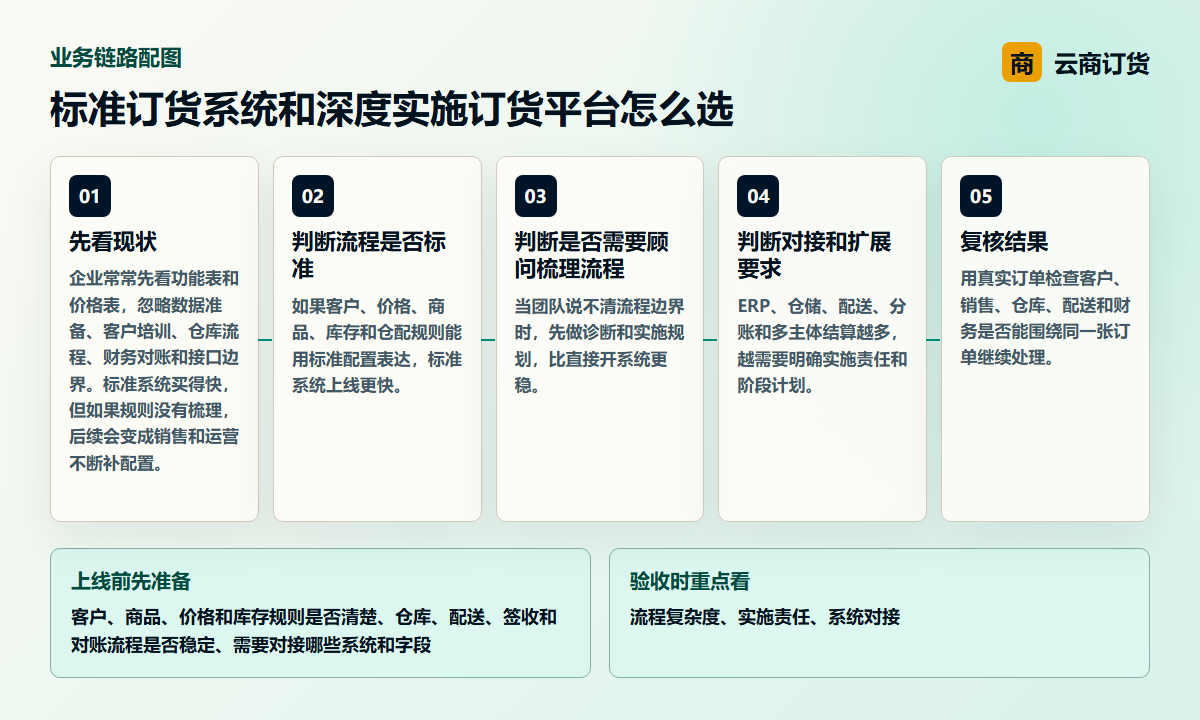Select the 05 step number badge
The image size is (1200, 720).
click(981, 196)
